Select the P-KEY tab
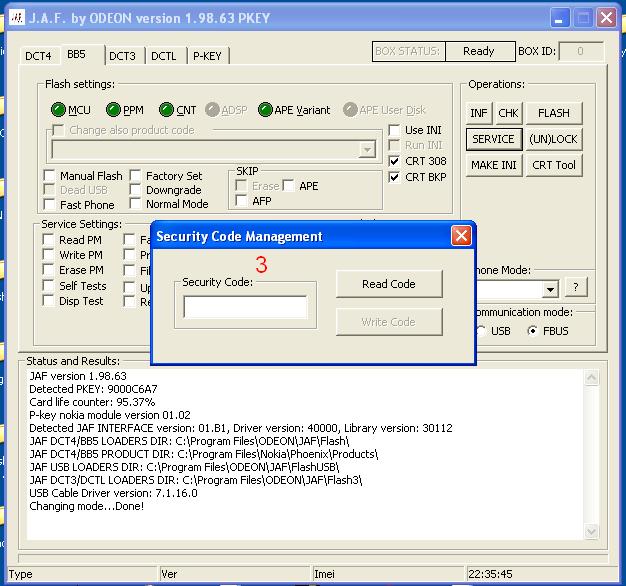 click(207, 56)
